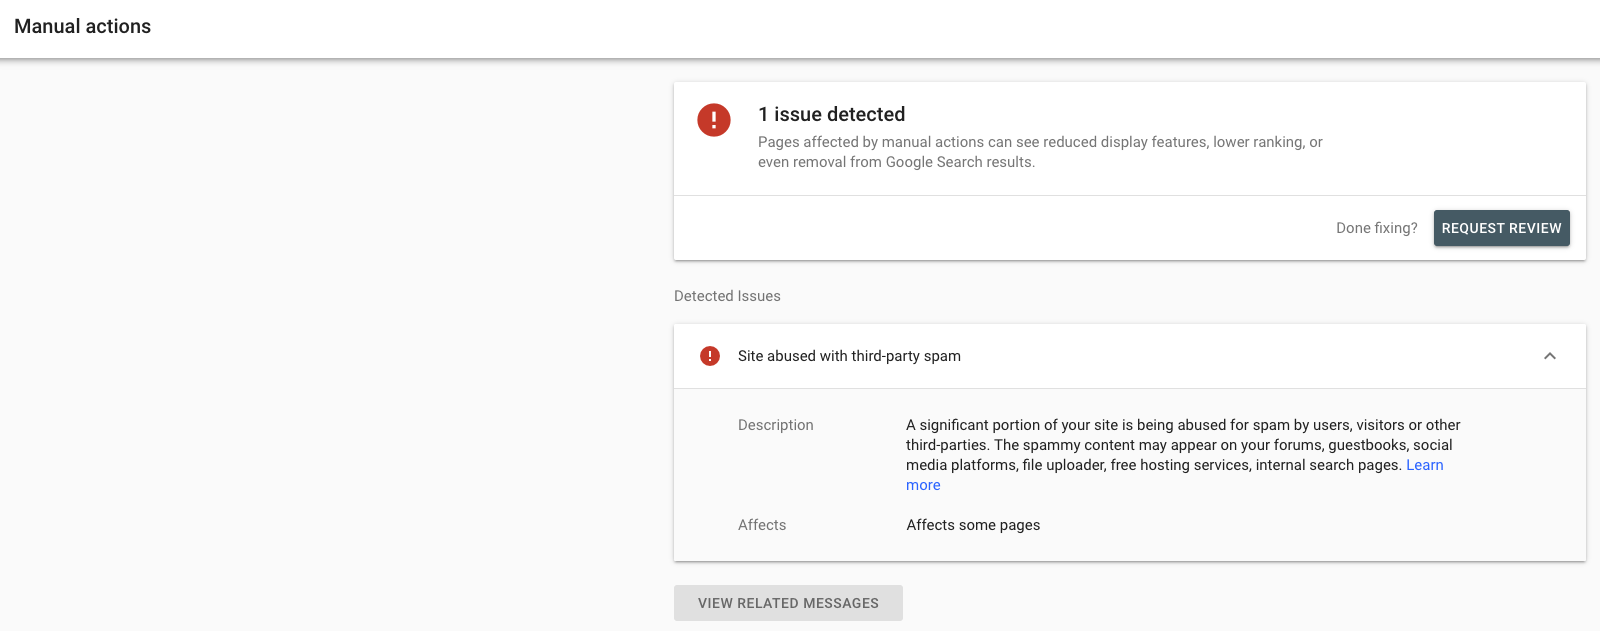
Task: Click the 1 issue detected heading
Action: pyautogui.click(x=831, y=114)
